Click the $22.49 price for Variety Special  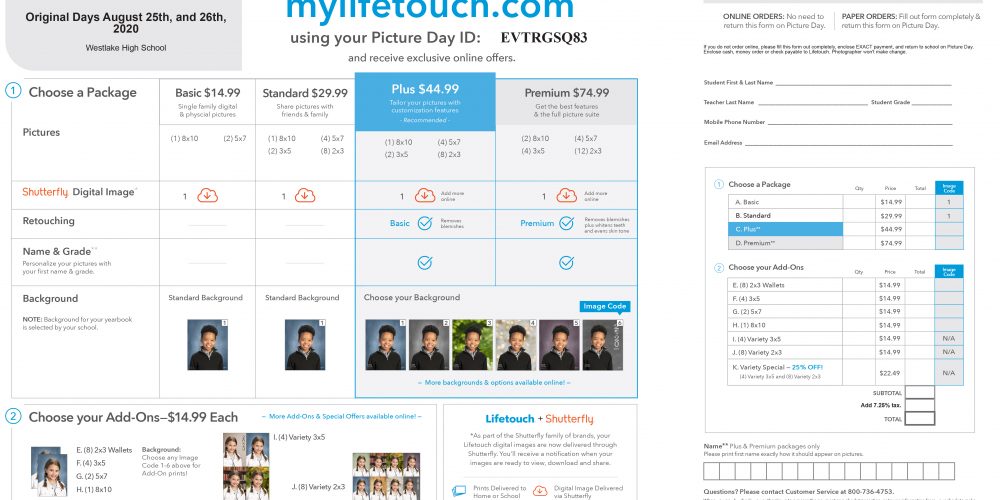coord(889,373)
